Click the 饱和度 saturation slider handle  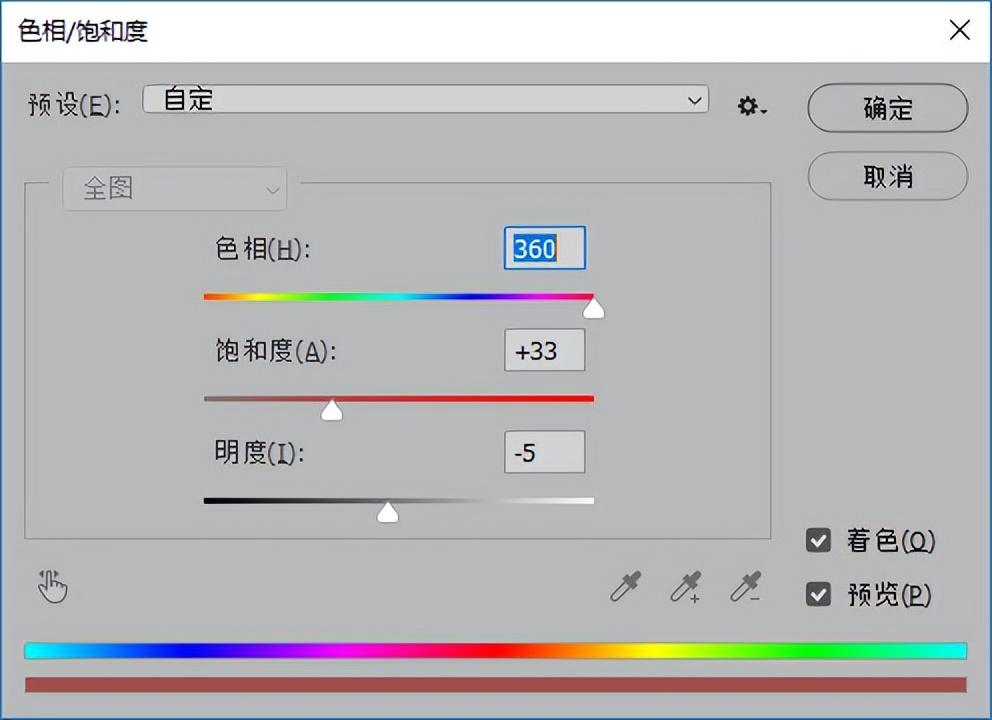pyautogui.click(x=332, y=410)
